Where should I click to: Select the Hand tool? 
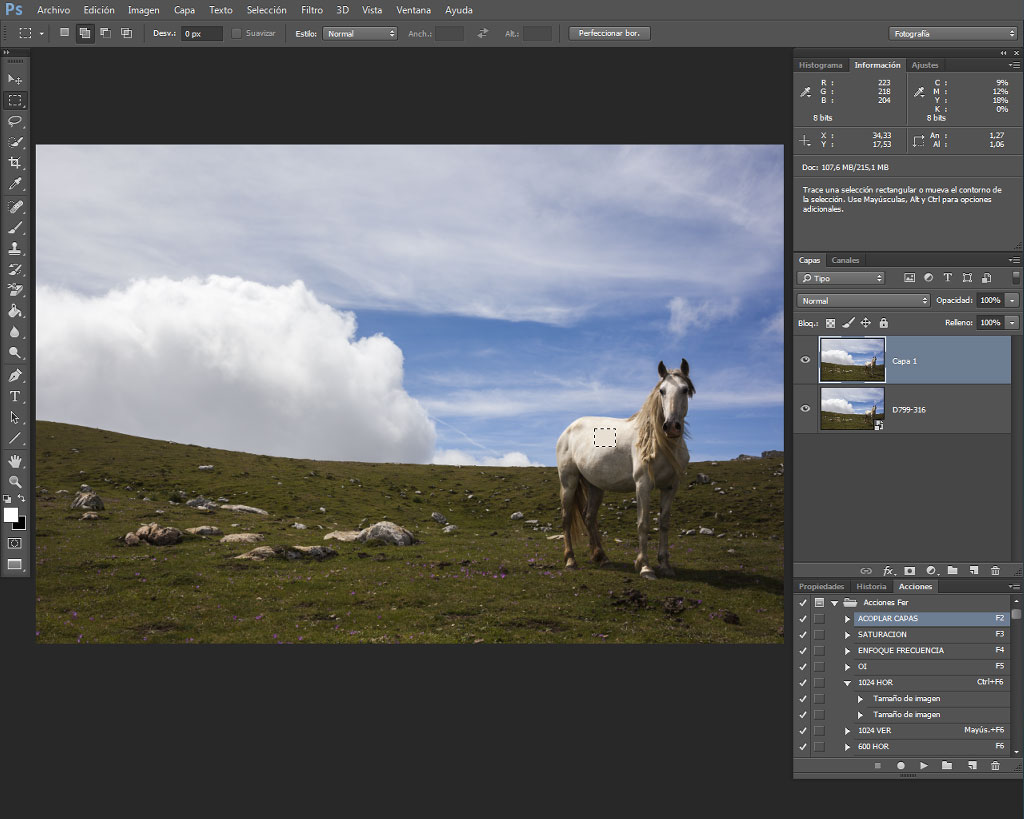pos(14,461)
